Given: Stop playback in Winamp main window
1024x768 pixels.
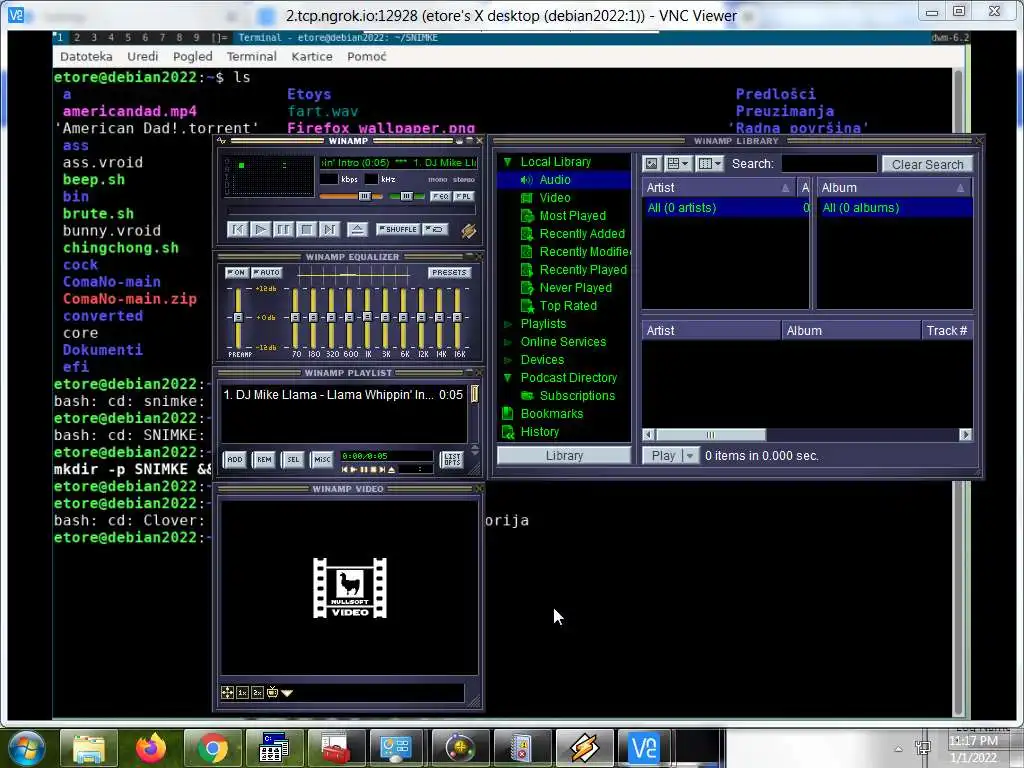Looking at the screenshot, I should click(x=306, y=229).
